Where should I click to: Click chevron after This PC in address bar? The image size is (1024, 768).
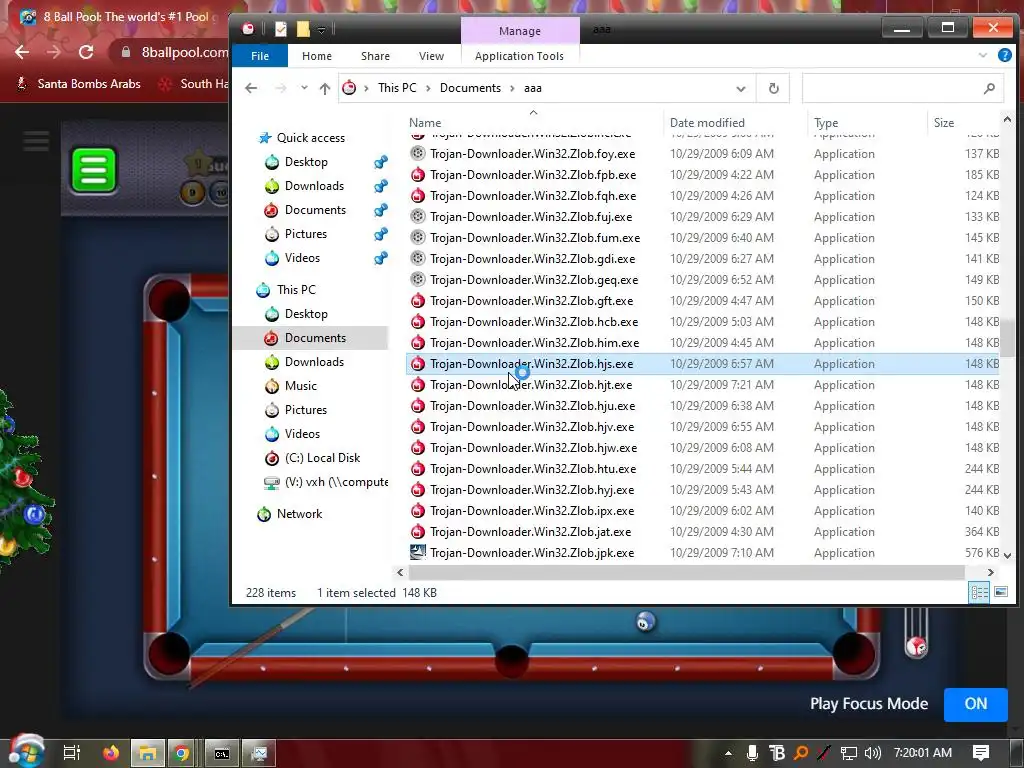coord(428,88)
